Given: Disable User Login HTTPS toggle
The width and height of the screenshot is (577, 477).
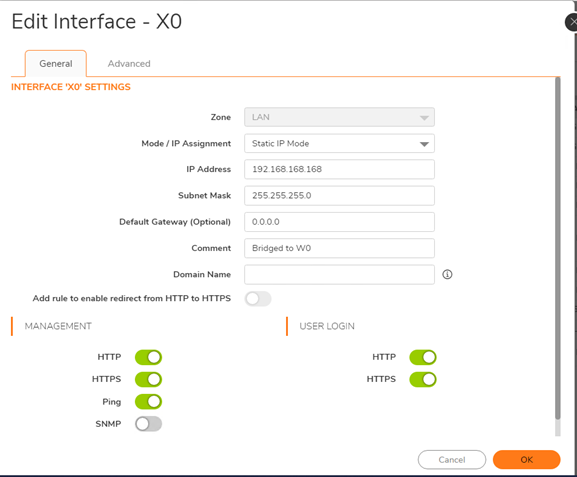Looking at the screenshot, I should [x=423, y=379].
